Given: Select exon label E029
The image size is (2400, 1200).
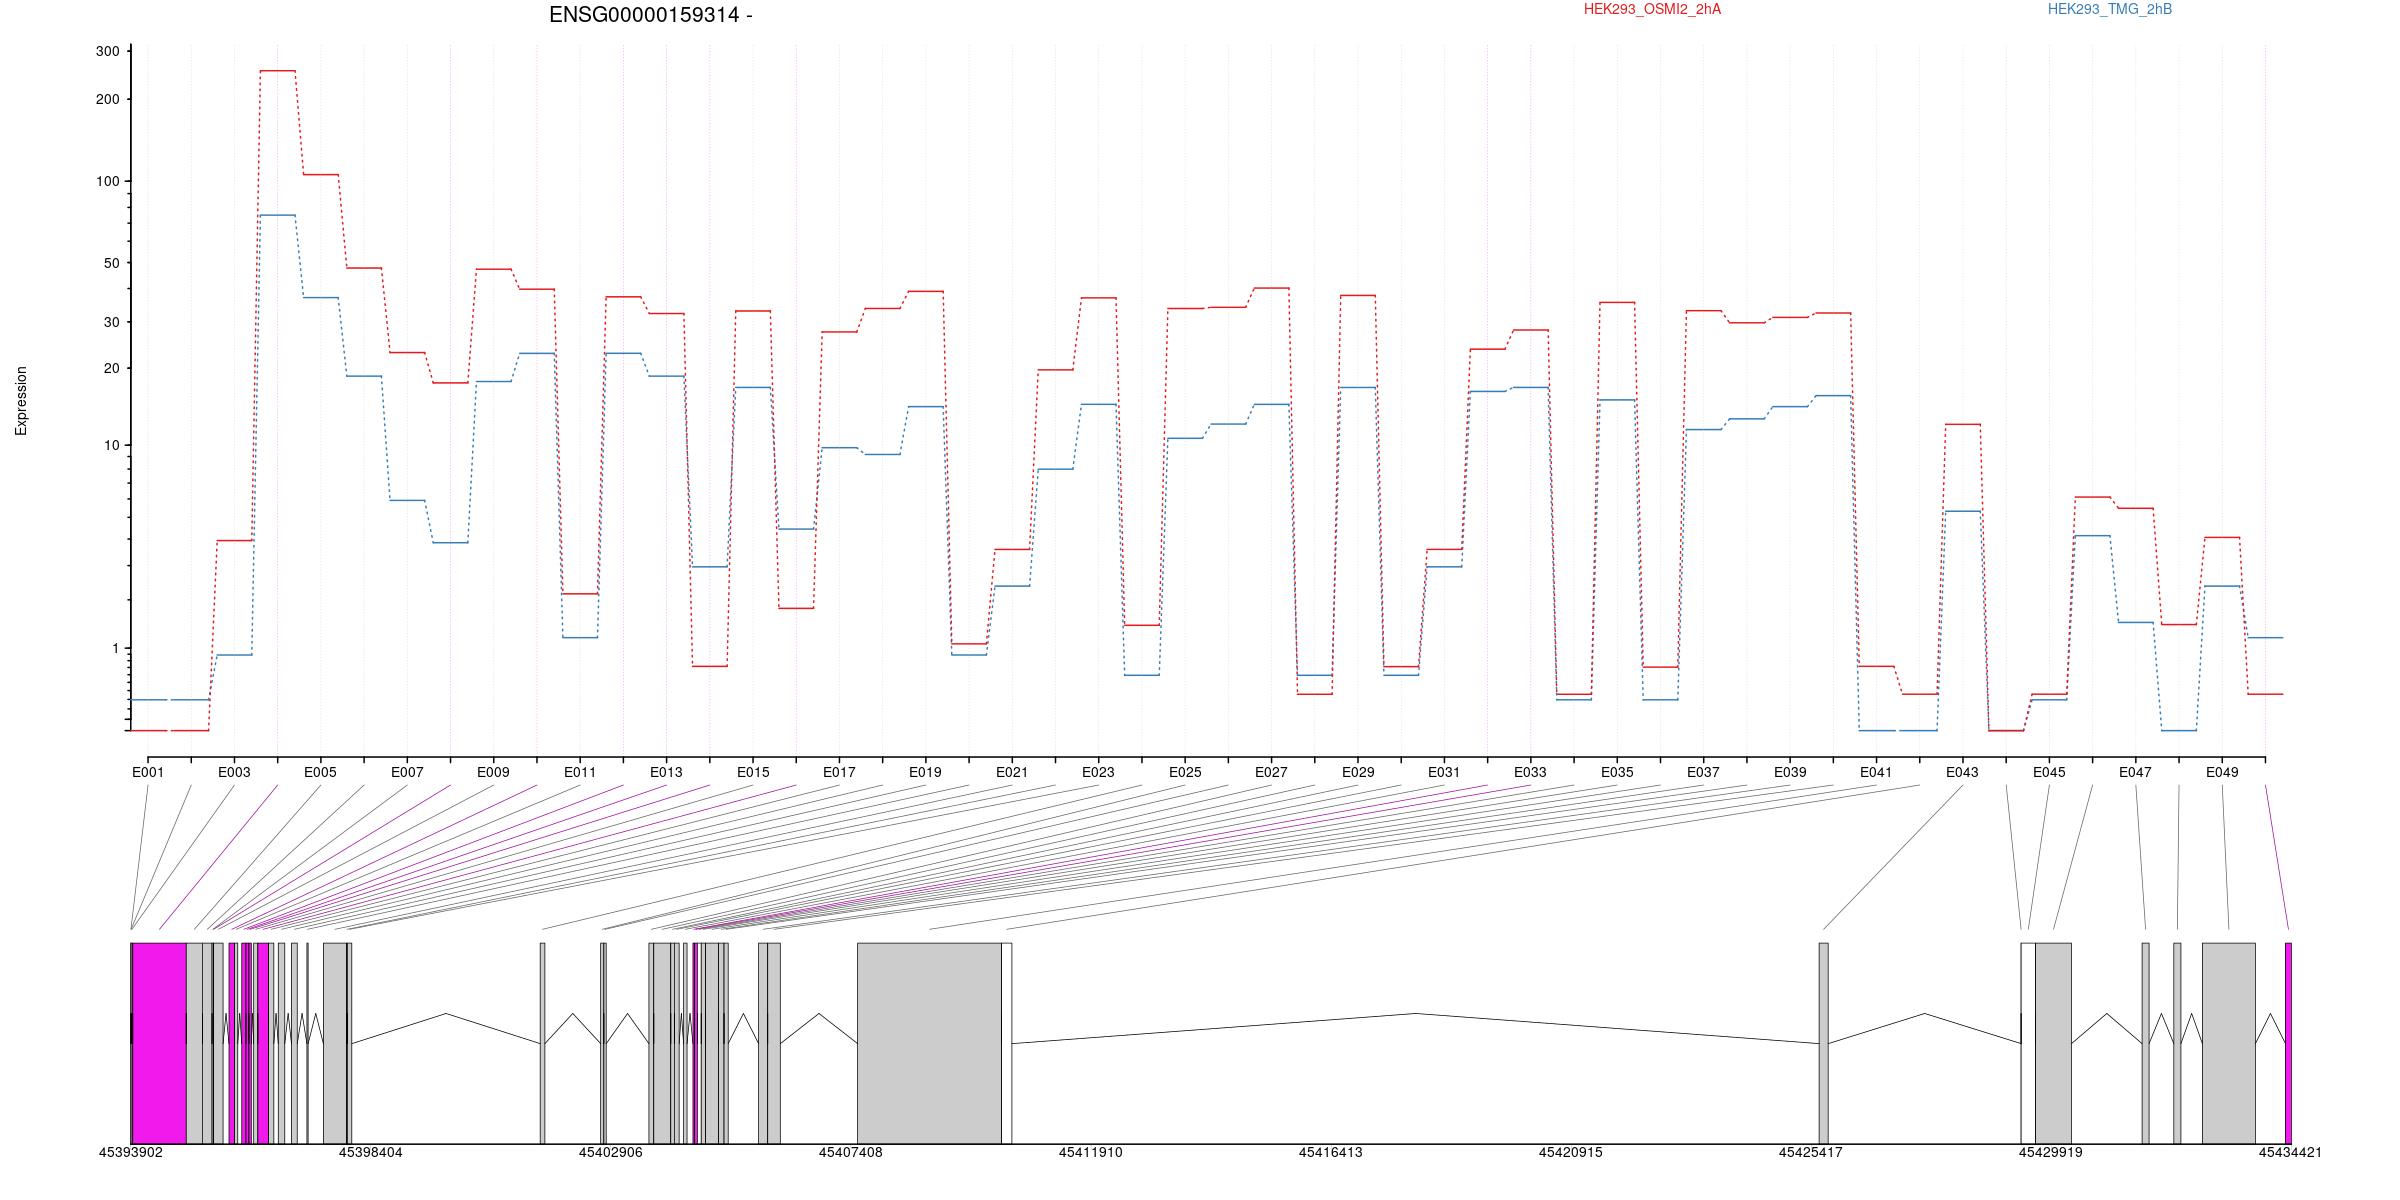Looking at the screenshot, I should pyautogui.click(x=1358, y=772).
